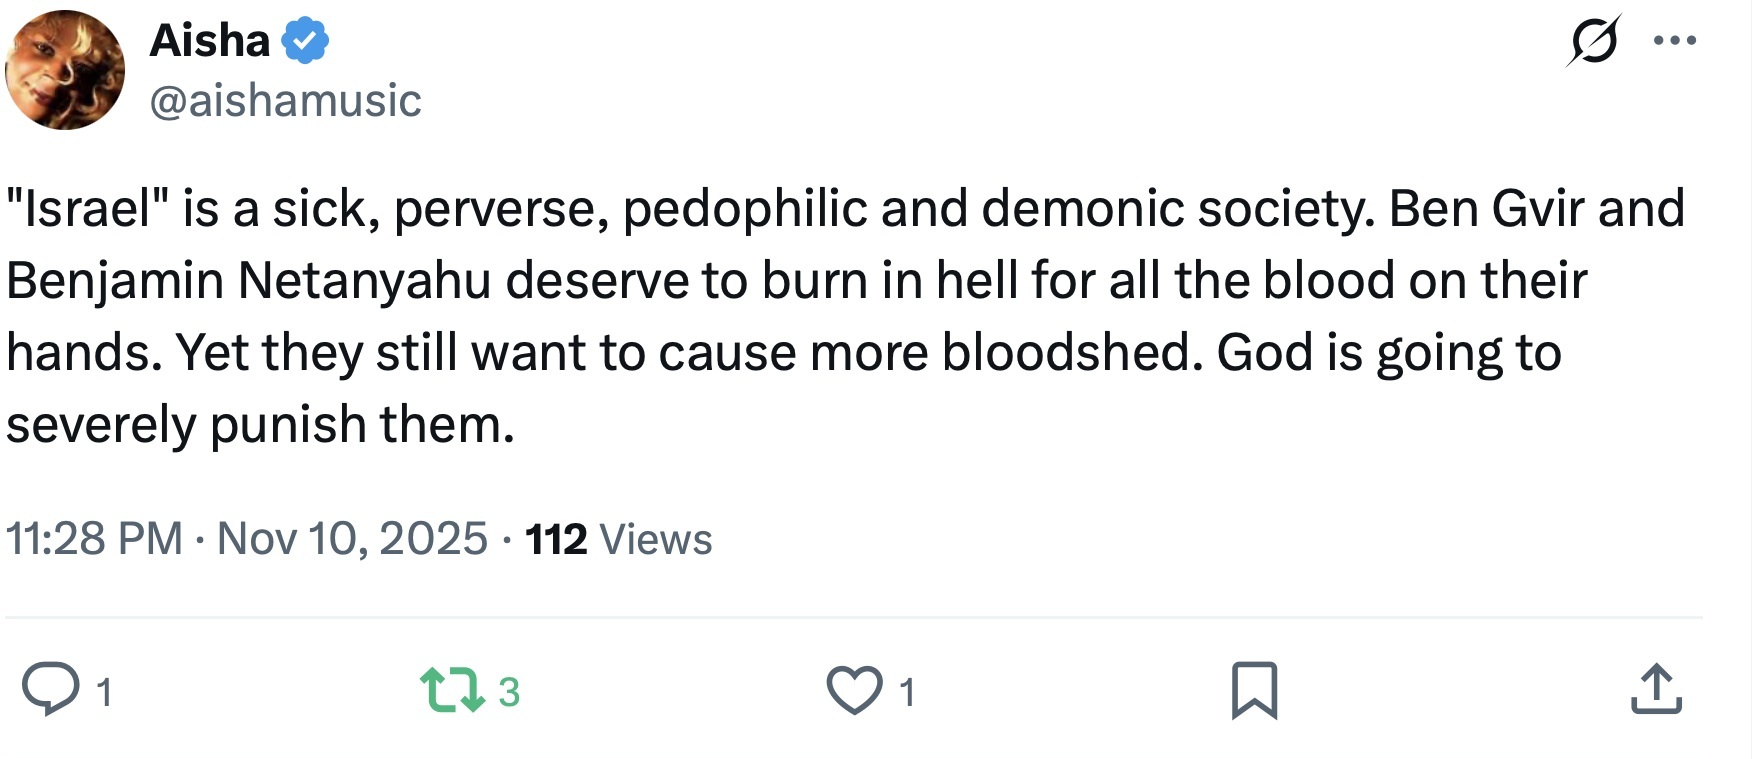
Task: Click the last line of post text
Action: 260,425
